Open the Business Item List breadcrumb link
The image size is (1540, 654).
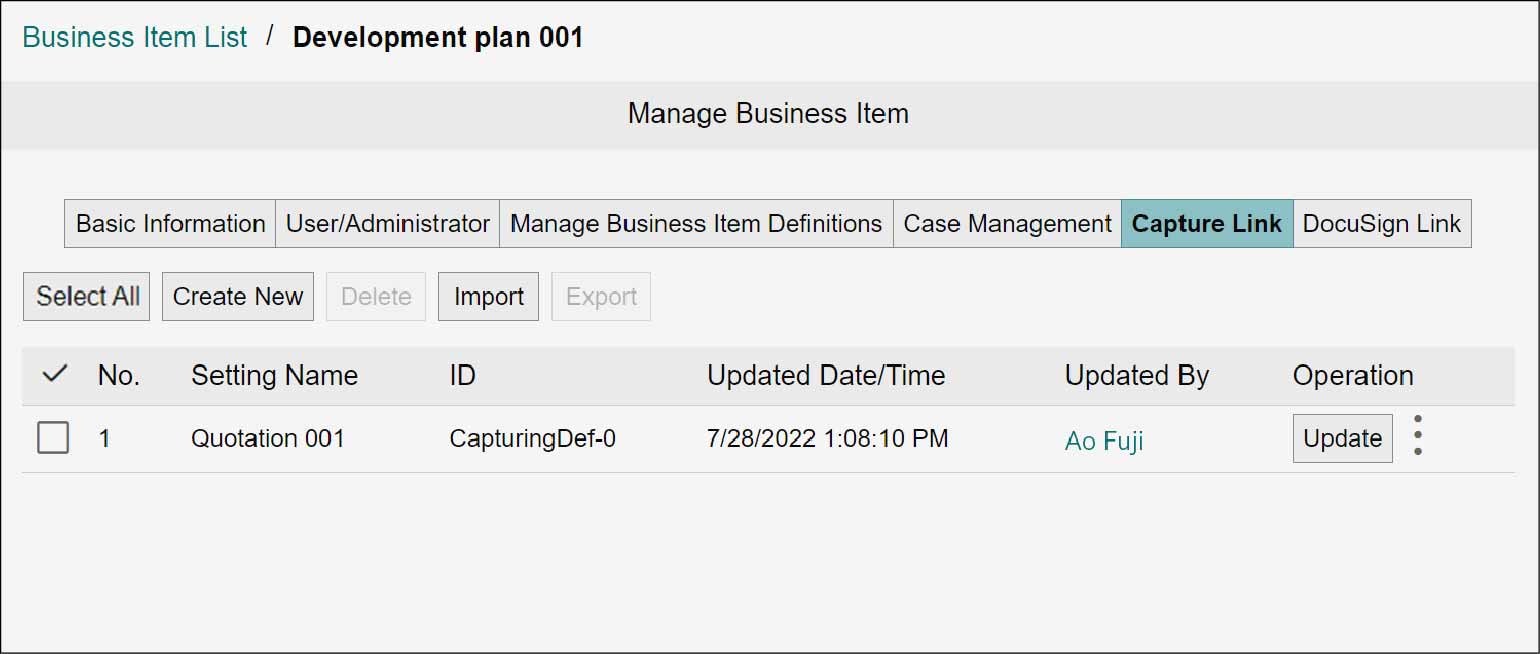135,37
